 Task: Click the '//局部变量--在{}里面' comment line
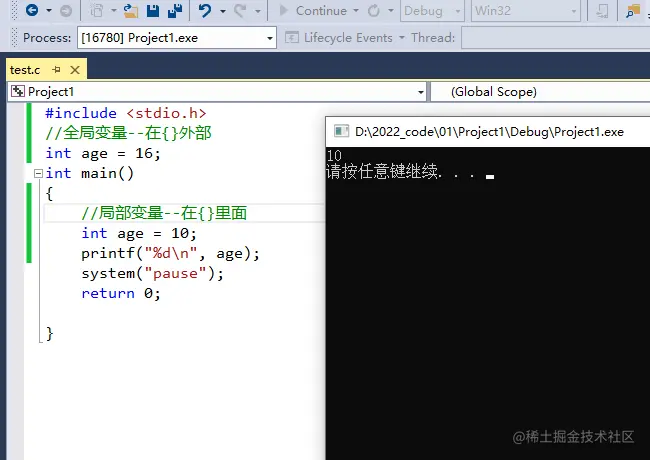(x=164, y=213)
